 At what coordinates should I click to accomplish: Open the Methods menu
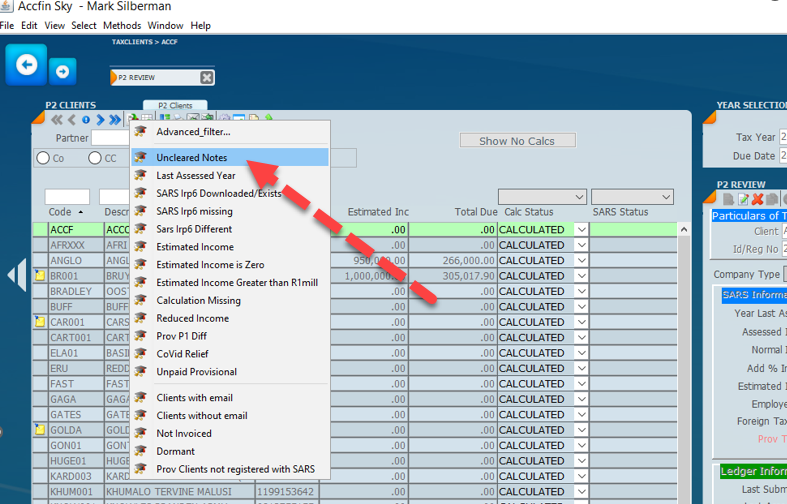[122, 25]
